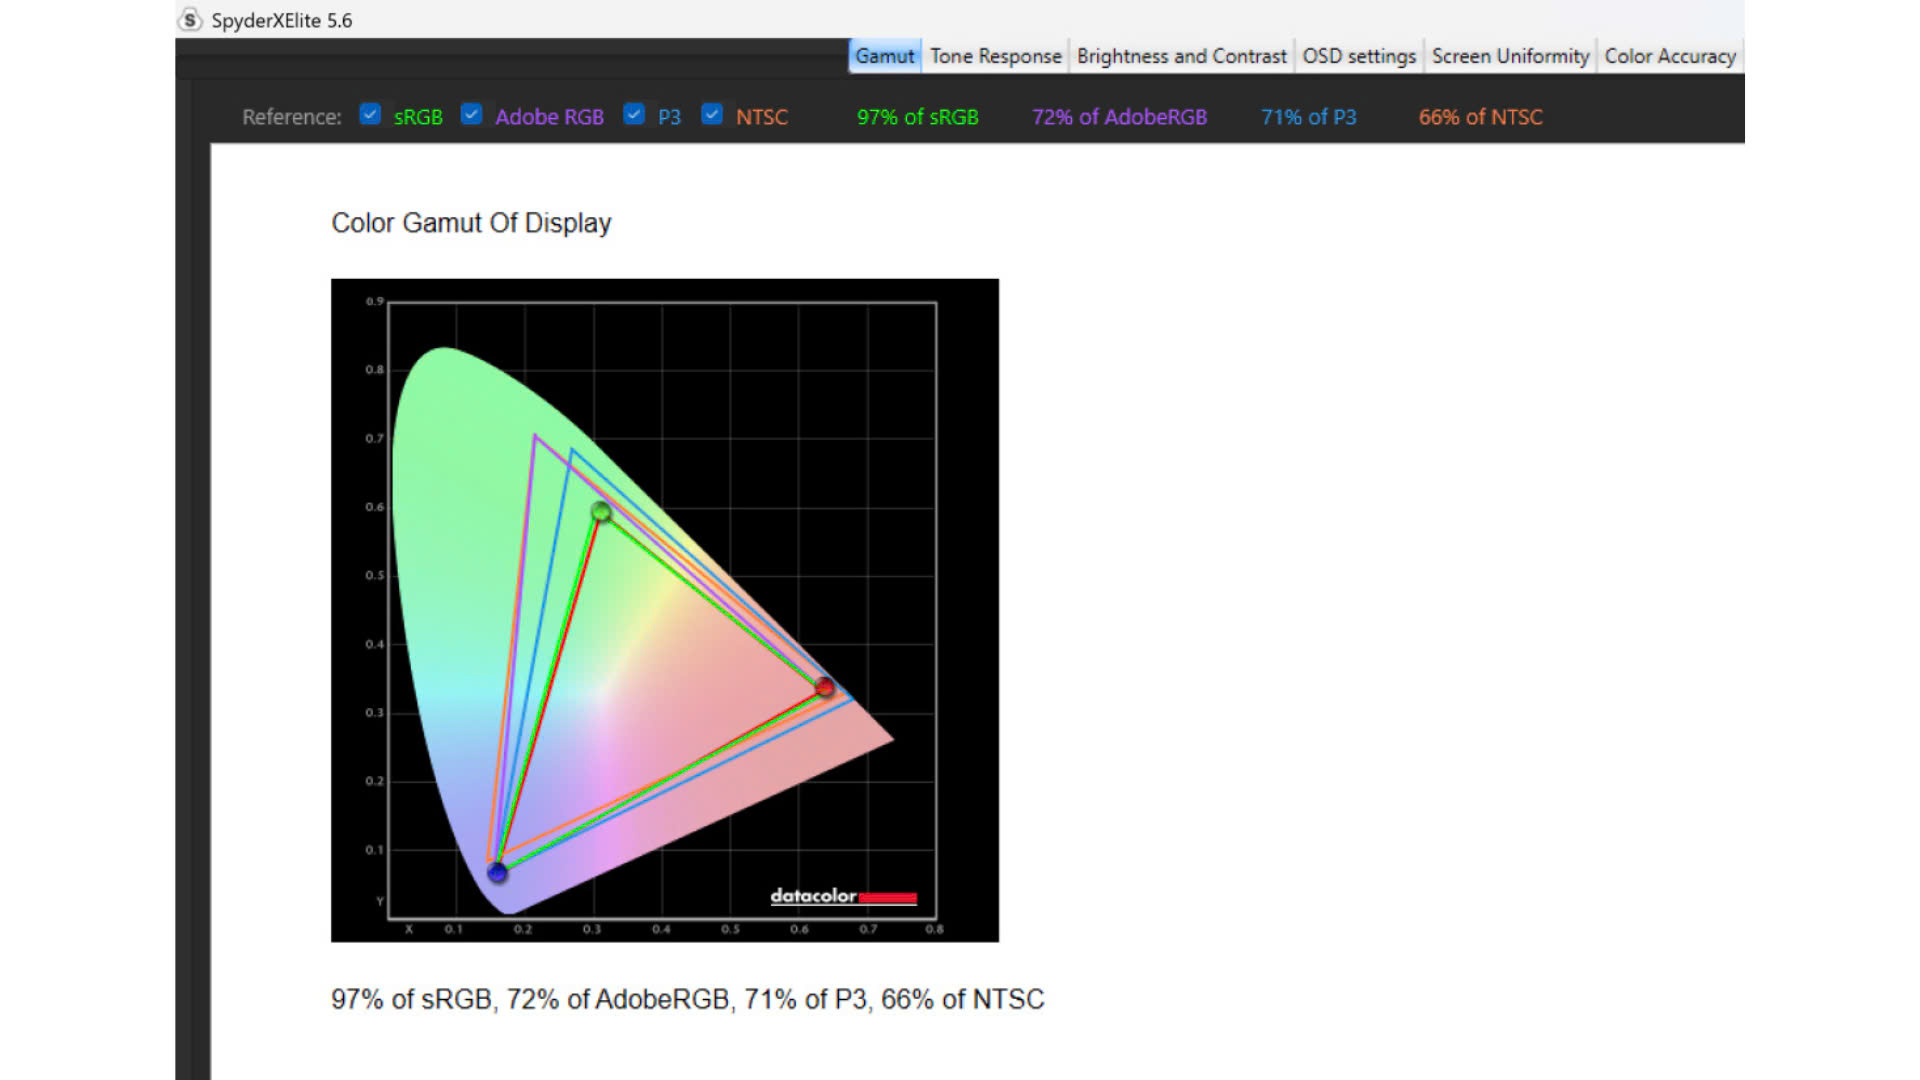Click the green primary marker on gamut chart
Screen dimensions: 1920x1080
point(601,512)
